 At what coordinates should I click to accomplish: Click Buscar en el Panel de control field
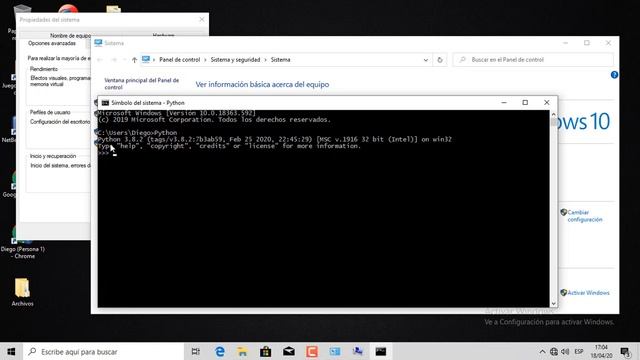point(533,60)
